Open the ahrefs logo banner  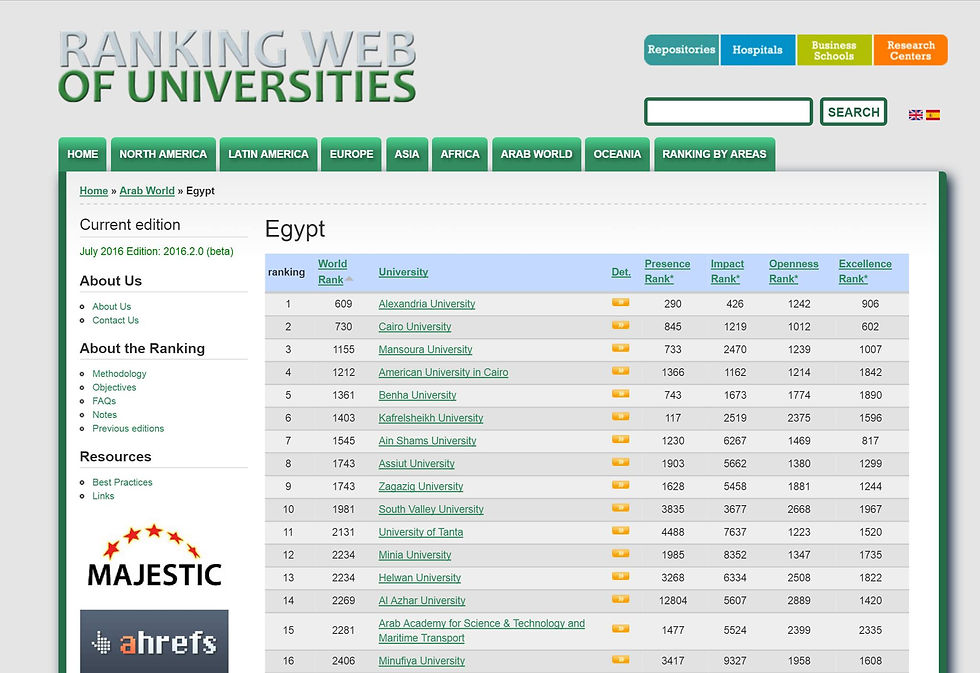coord(154,641)
